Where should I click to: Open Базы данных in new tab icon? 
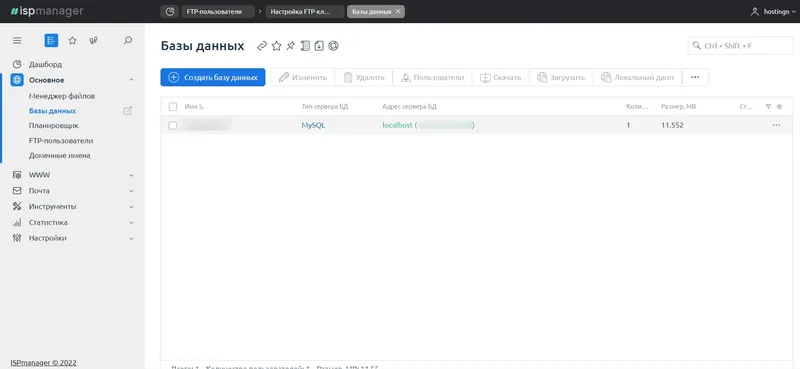[x=128, y=111]
